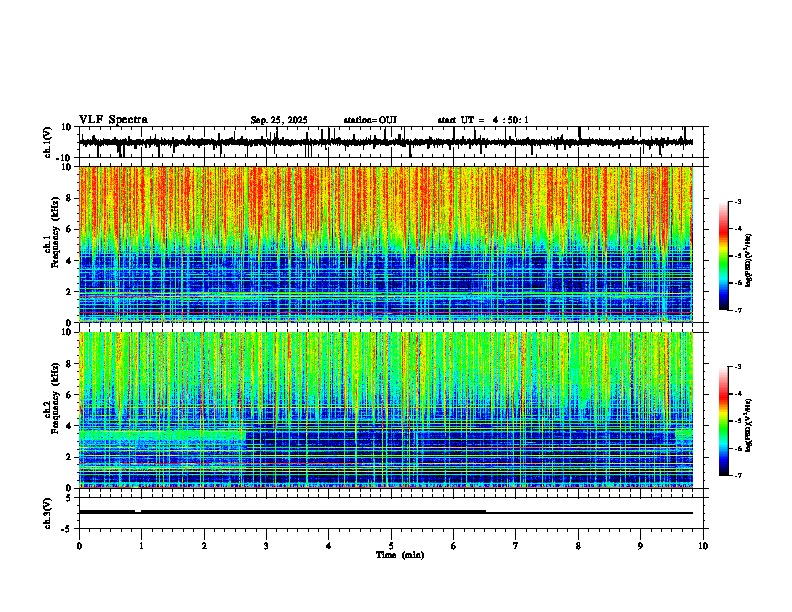Click inside the ch.2 spectrogram panel
Screen dimensions: 792x612
pos(386,410)
